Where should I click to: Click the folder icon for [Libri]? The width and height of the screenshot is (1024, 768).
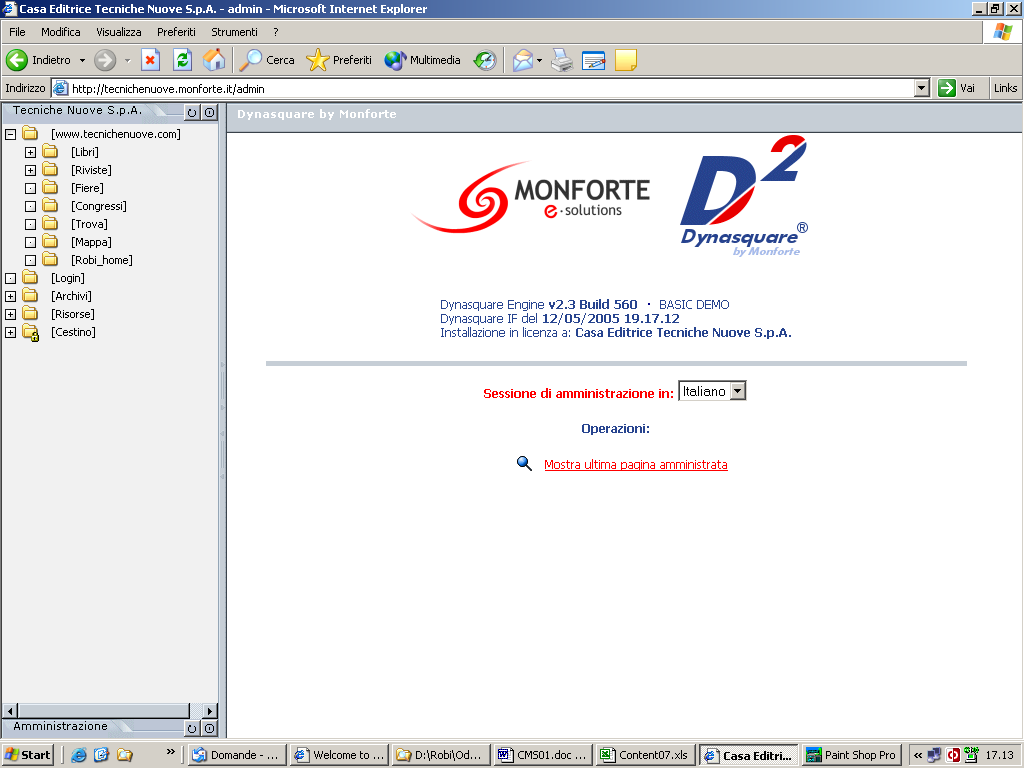50,152
